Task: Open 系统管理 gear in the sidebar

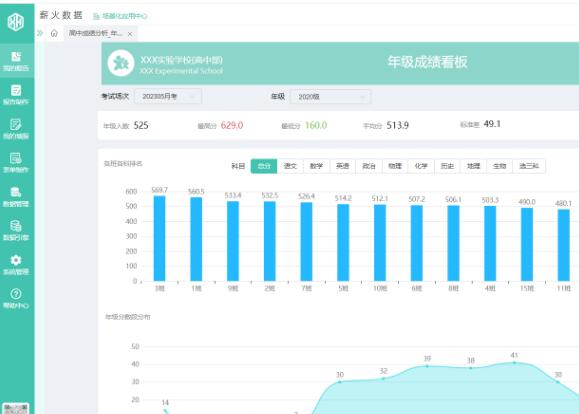Action: click(x=16, y=264)
